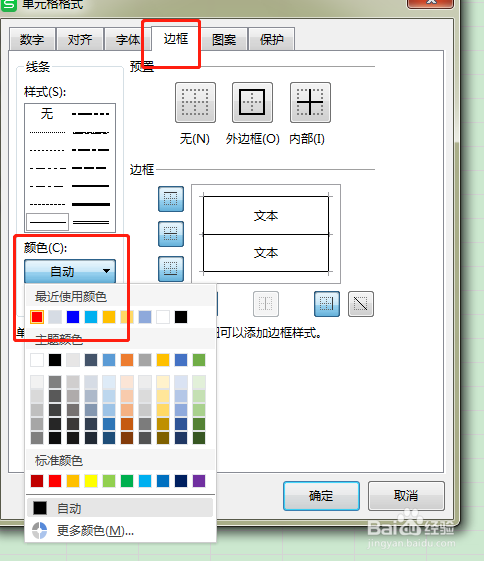484x561 pixels.
Task: Apply the 无(N) border preset icon
Action: point(195,103)
